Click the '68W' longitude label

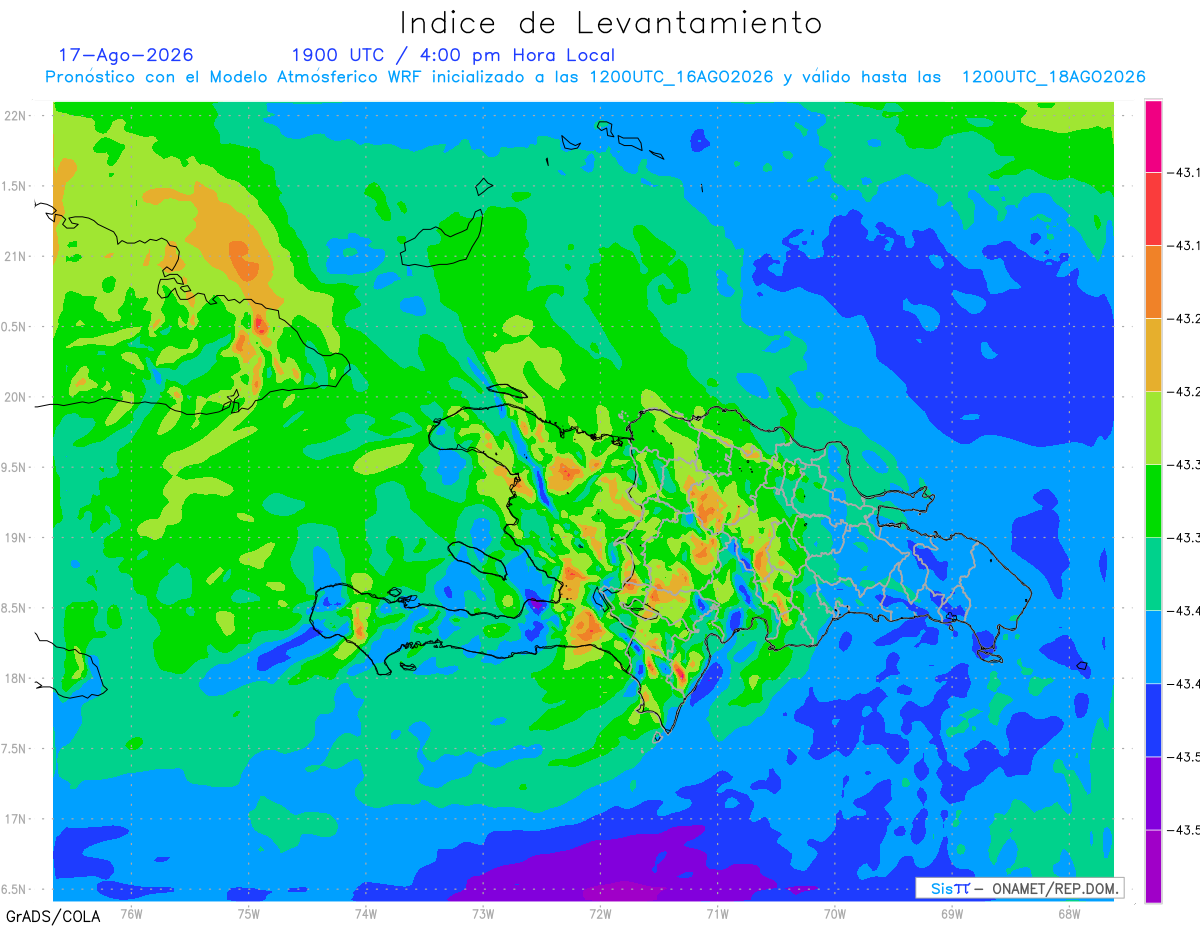click(1069, 913)
